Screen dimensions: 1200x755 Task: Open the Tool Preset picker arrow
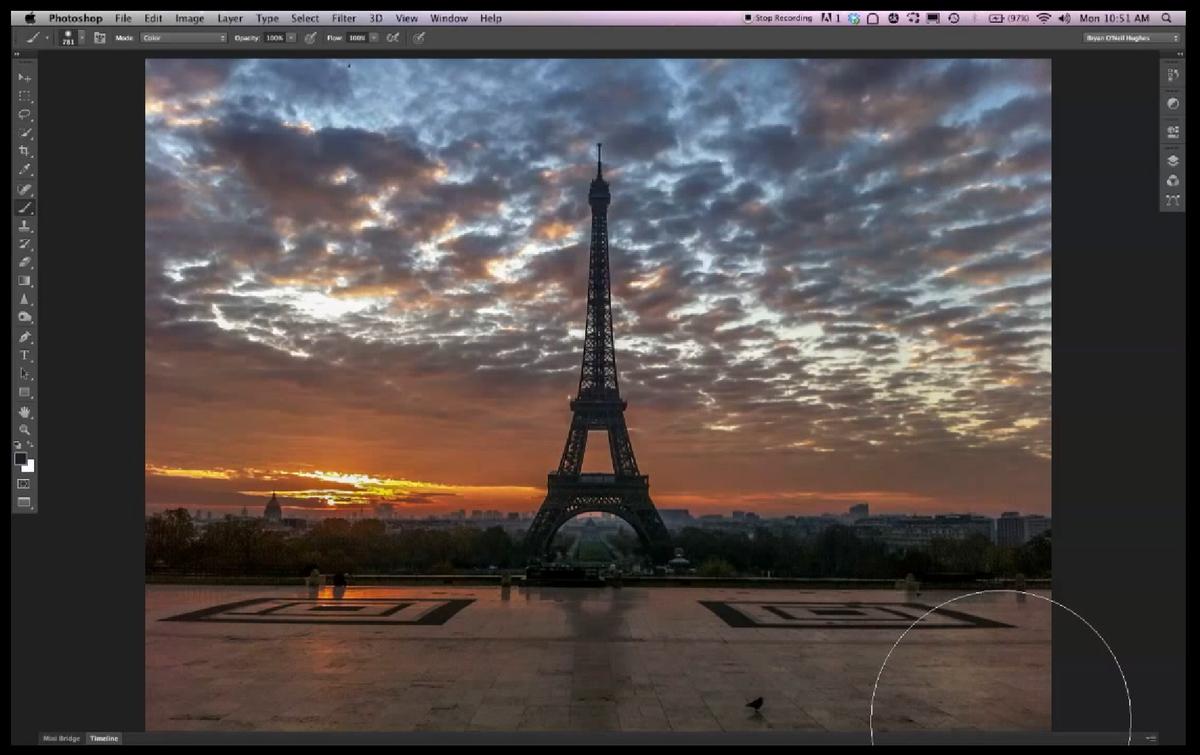click(46, 38)
